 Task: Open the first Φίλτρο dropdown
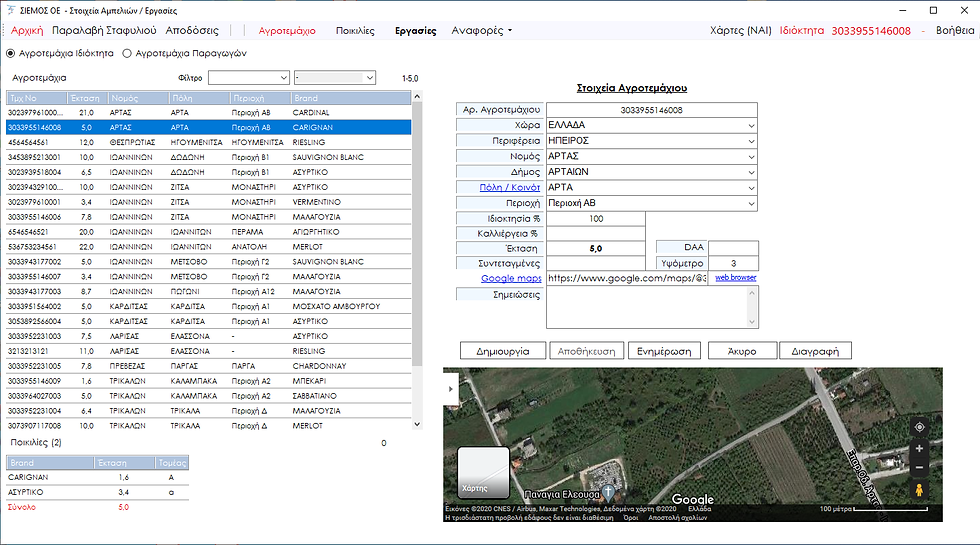[249, 78]
